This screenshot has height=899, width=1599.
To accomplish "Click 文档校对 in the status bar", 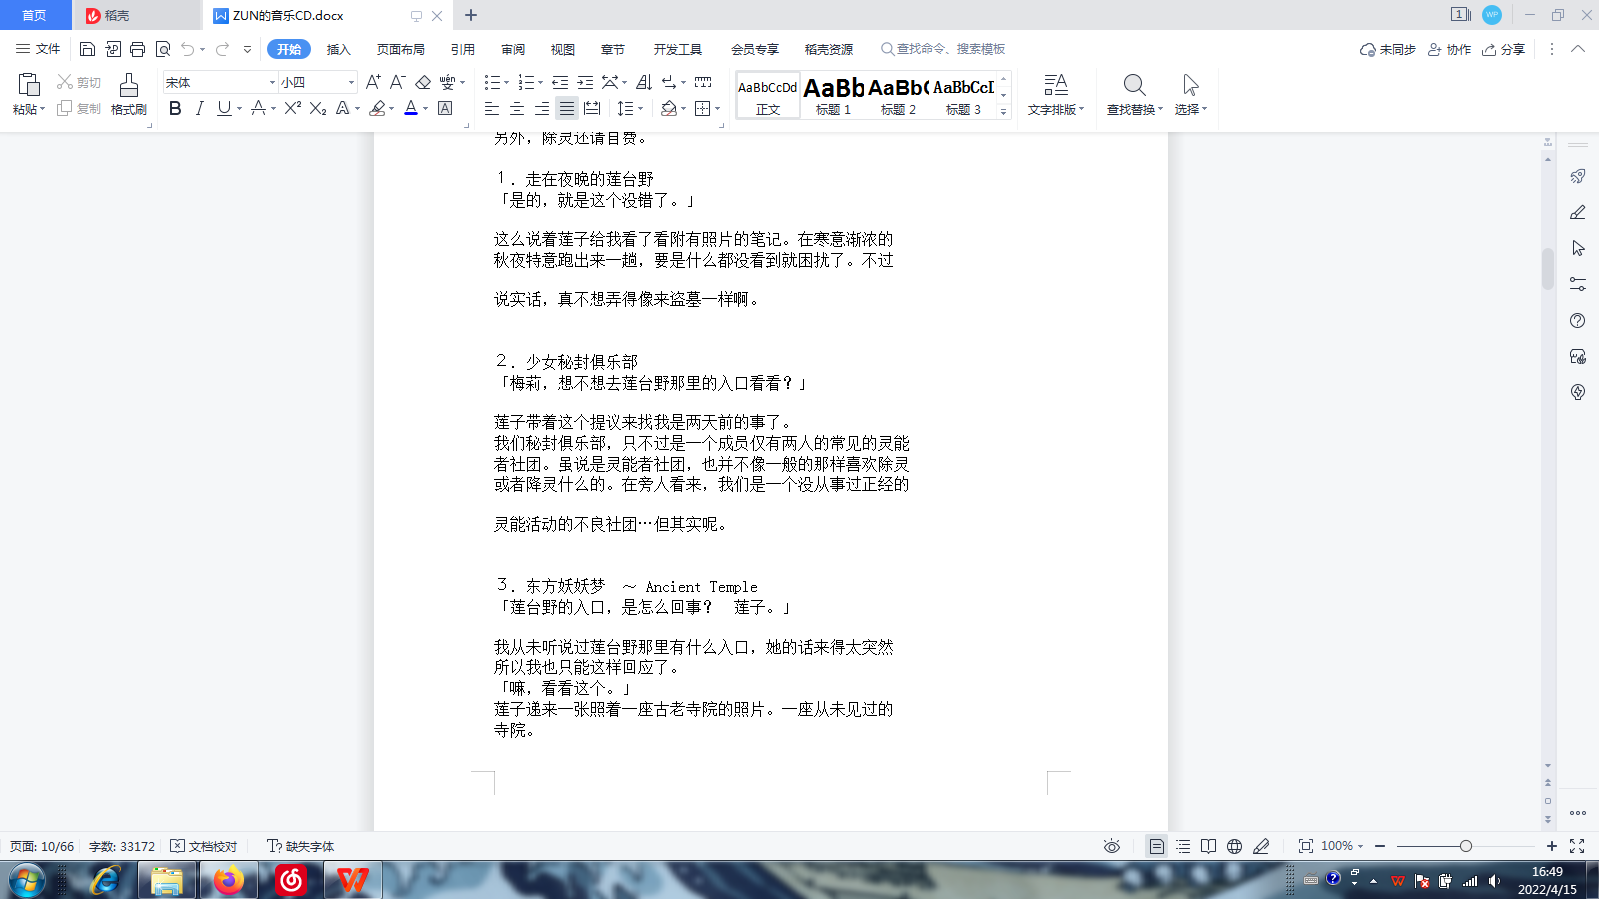I will [x=204, y=846].
